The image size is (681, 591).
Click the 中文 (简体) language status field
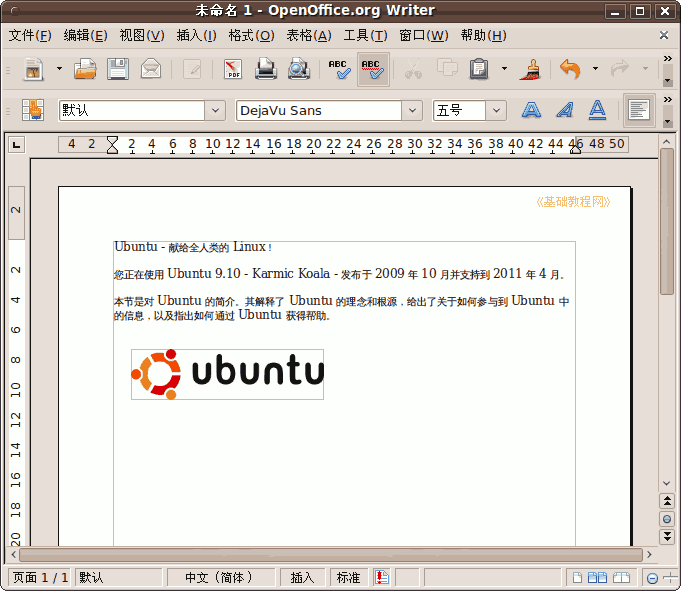(x=221, y=578)
